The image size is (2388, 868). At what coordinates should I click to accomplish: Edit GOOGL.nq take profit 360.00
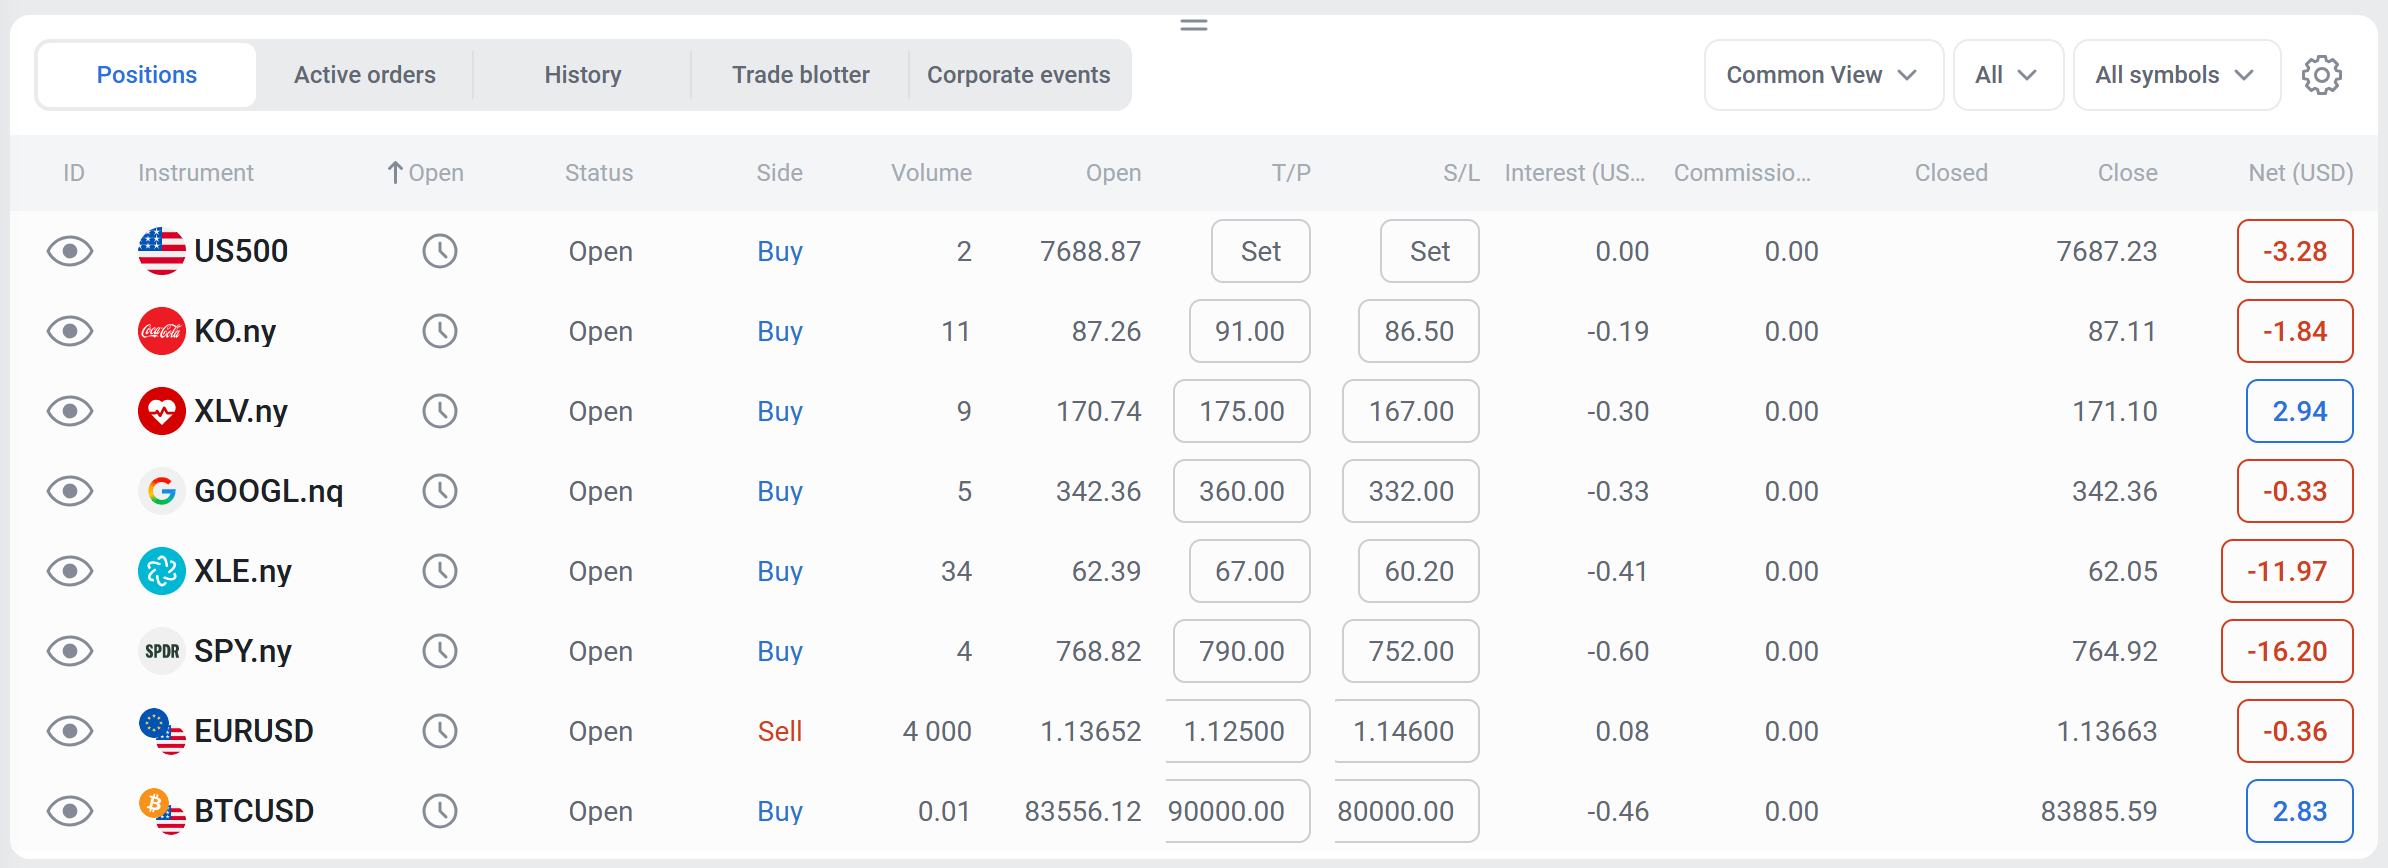click(1241, 491)
